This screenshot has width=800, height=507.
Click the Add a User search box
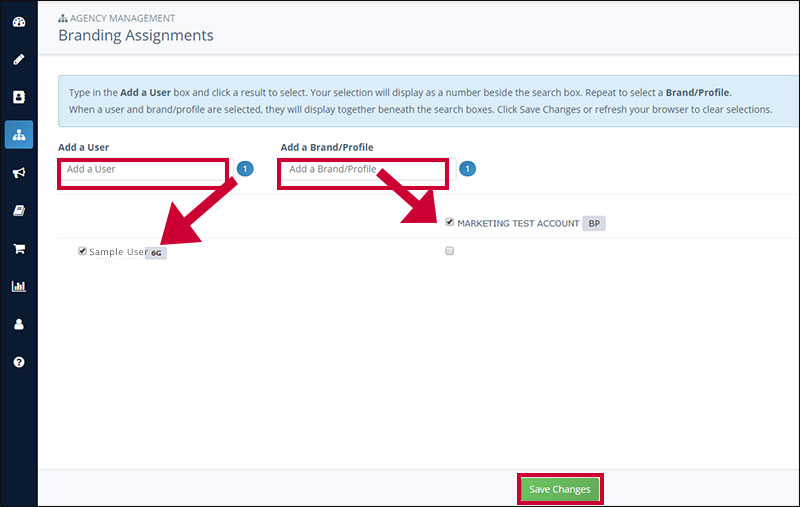[x=145, y=169]
